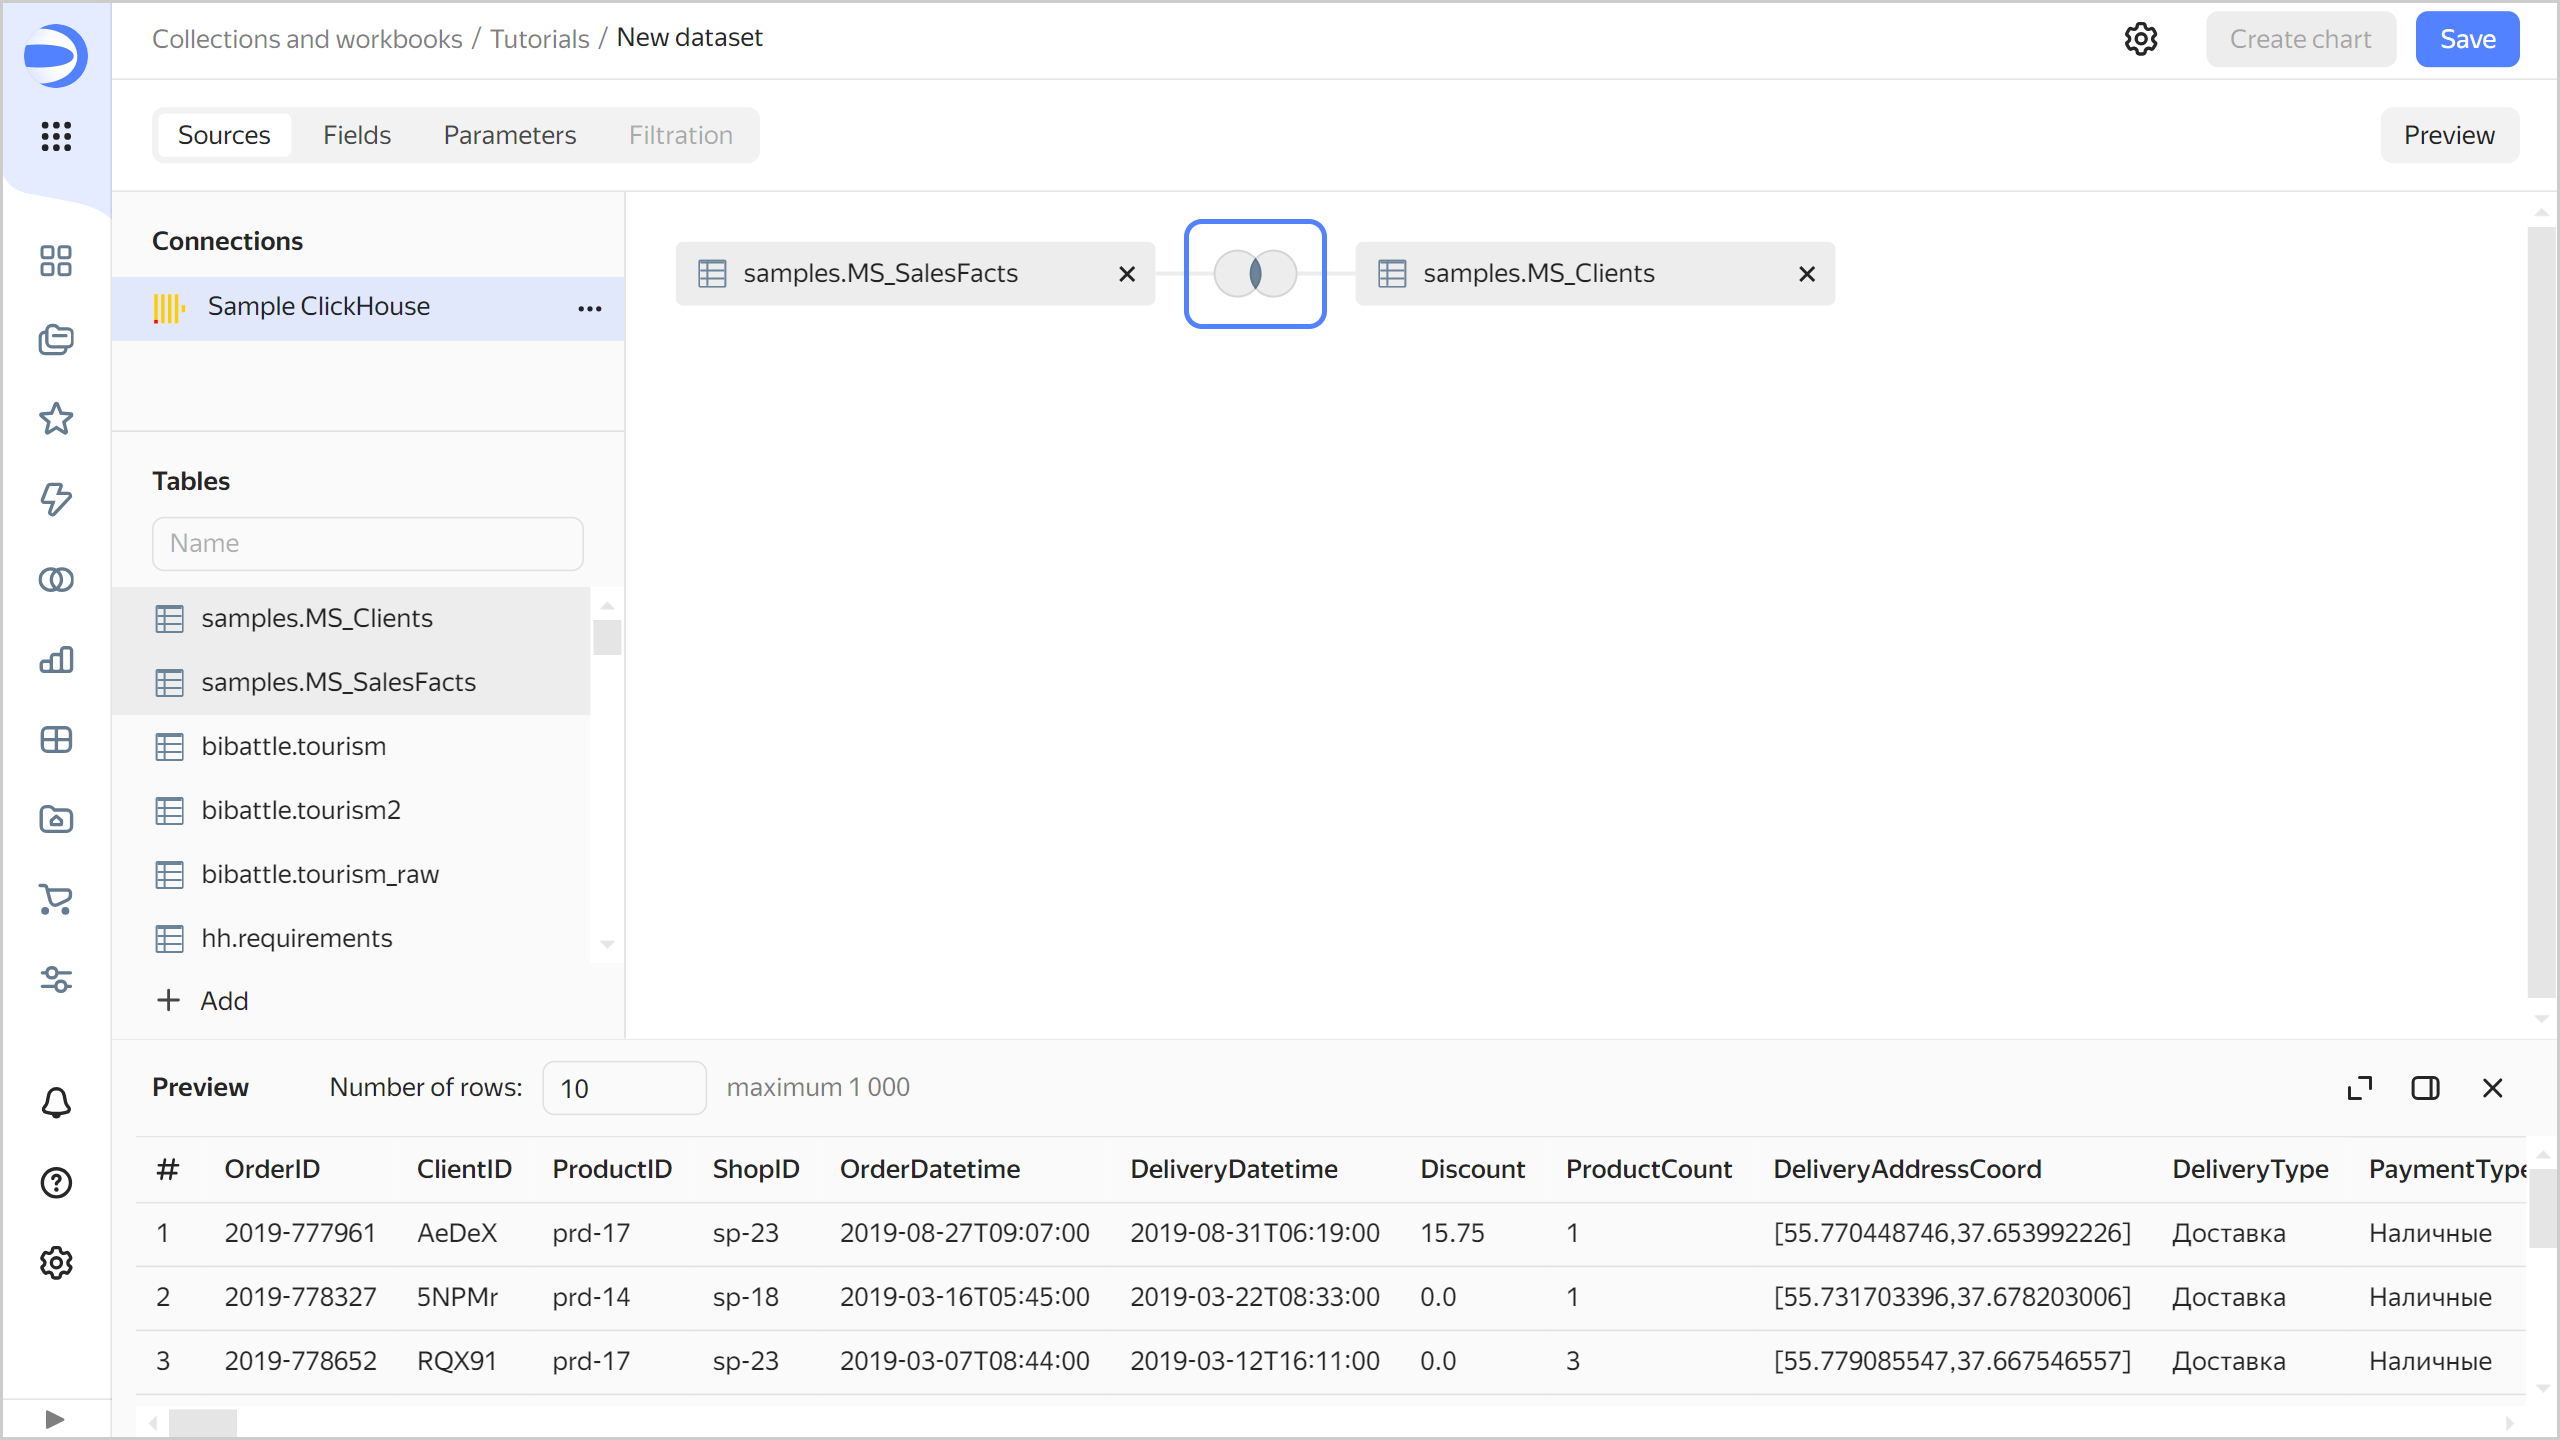Image resolution: width=2560 pixels, height=1440 pixels.
Task: Open Sample ClickHouse connection options menu
Action: pyautogui.click(x=590, y=308)
